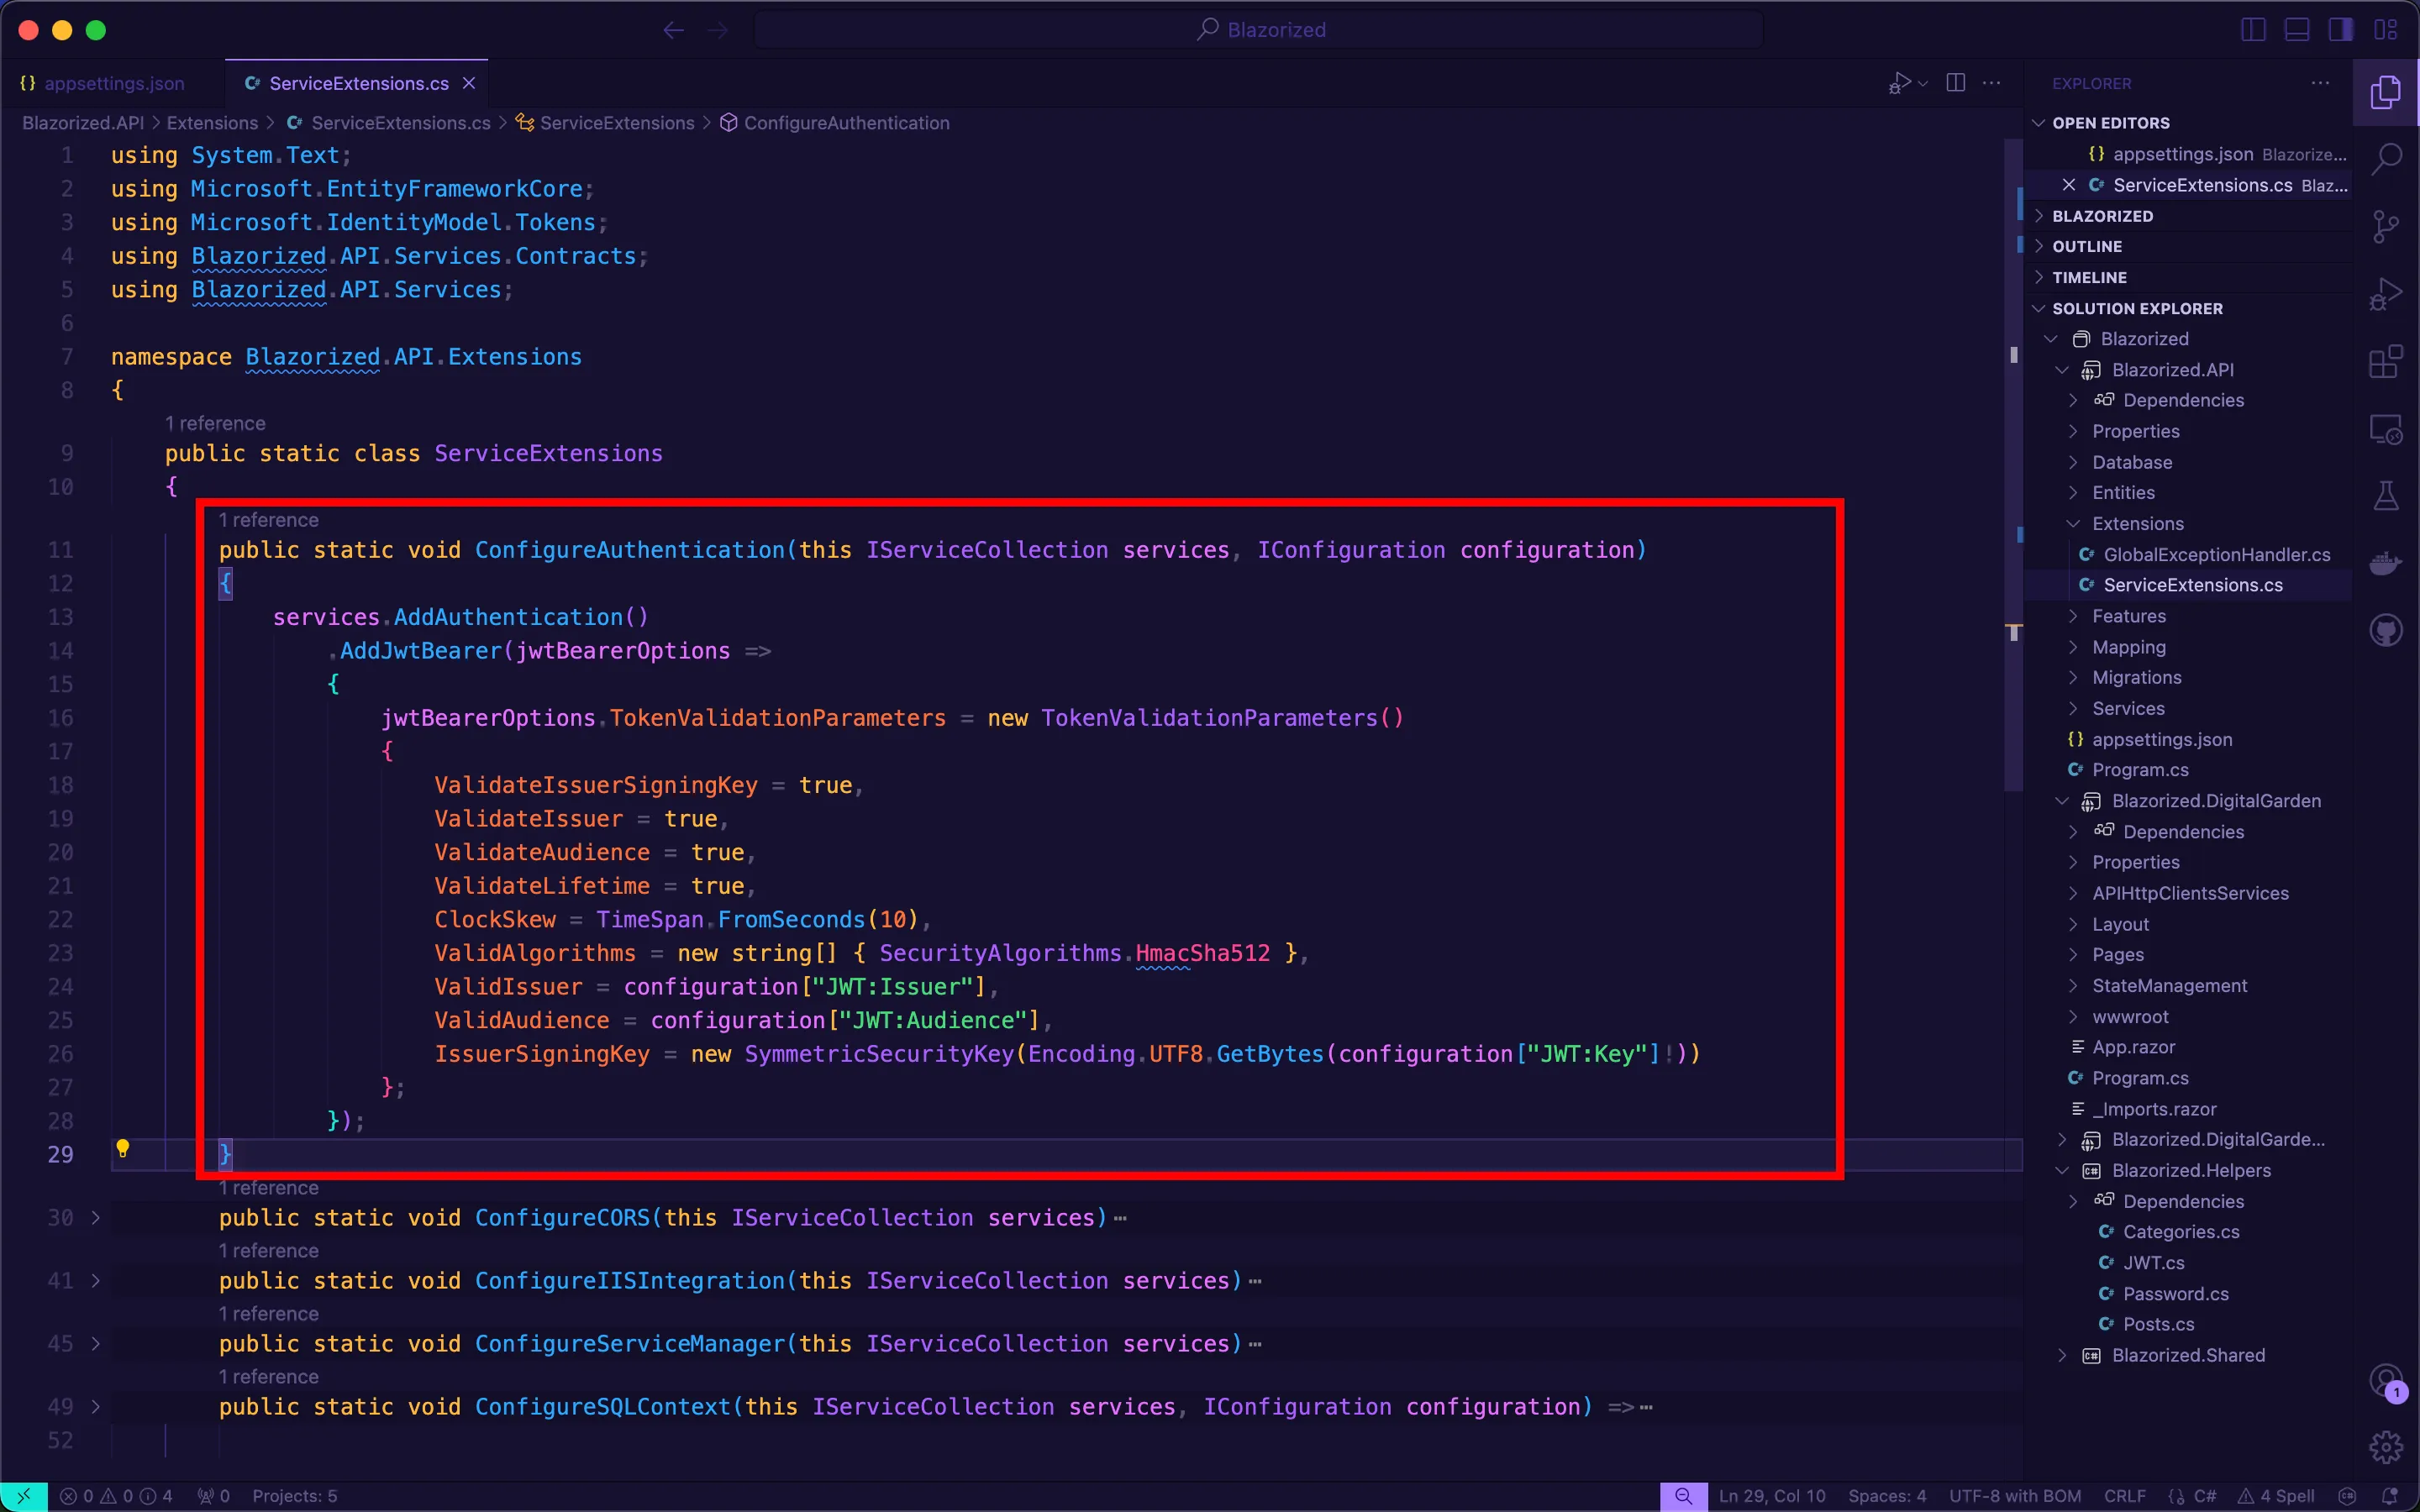This screenshot has width=2420, height=1512.
Task: Open remote window indicator in status bar
Action: pyautogui.click(x=24, y=1496)
